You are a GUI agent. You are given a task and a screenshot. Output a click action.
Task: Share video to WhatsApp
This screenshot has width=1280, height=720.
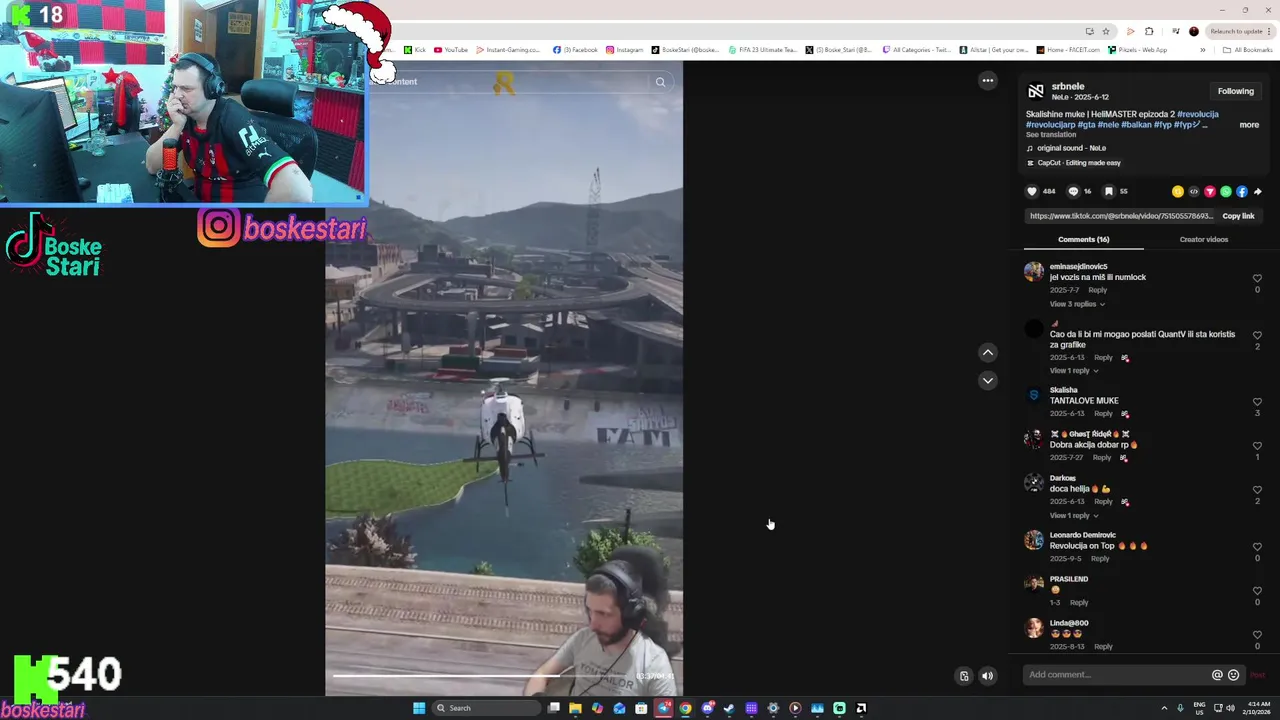pyautogui.click(x=1226, y=191)
